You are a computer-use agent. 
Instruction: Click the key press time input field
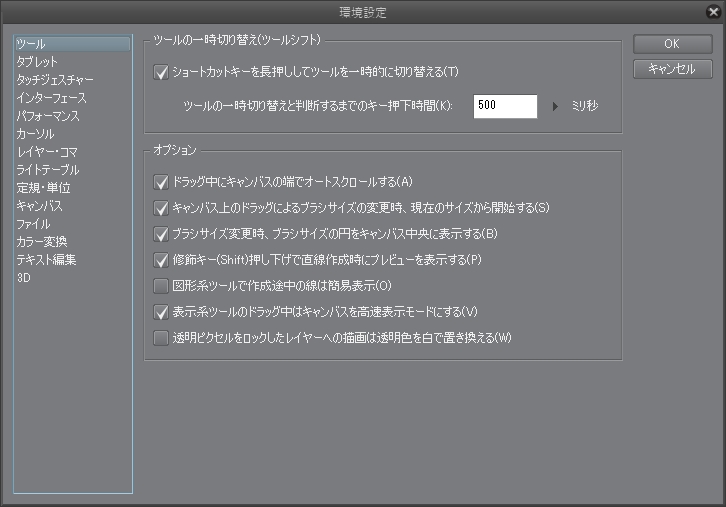[x=505, y=105]
